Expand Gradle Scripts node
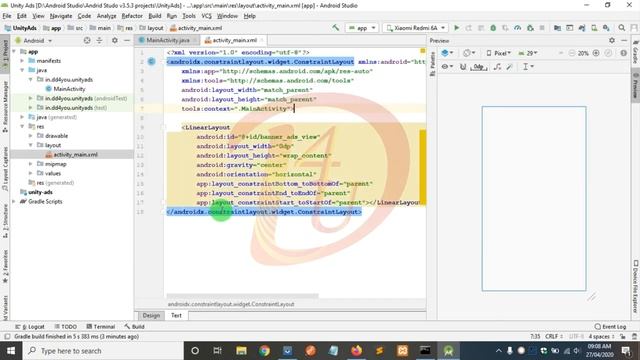The width and height of the screenshot is (640, 360). pos(14,201)
